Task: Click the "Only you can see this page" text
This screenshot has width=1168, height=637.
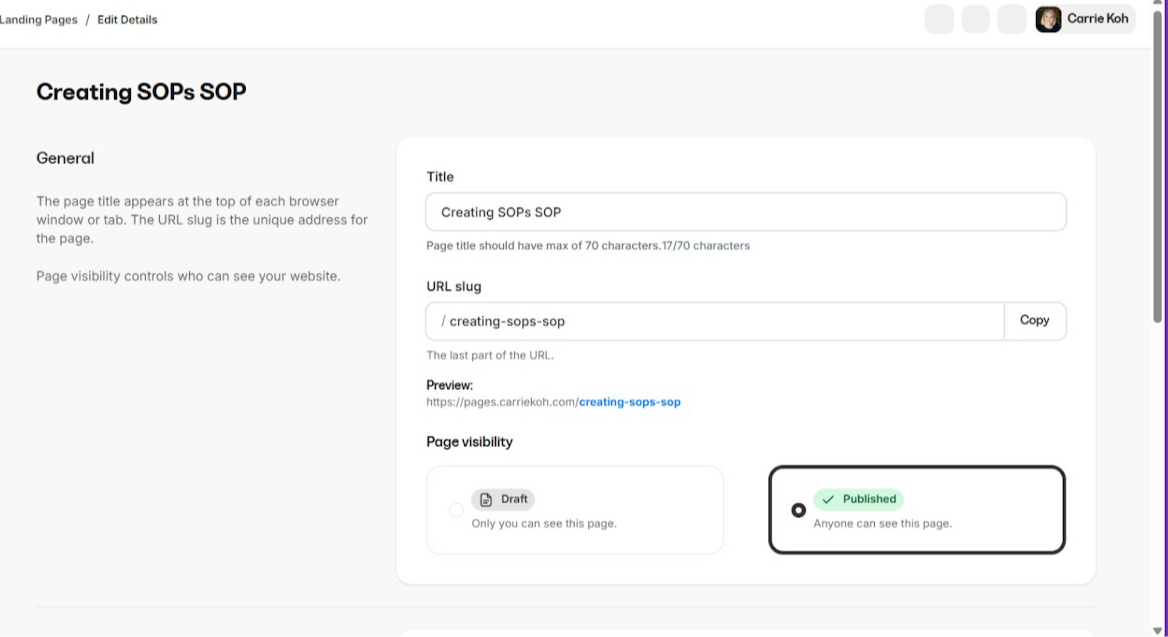Action: click(543, 523)
